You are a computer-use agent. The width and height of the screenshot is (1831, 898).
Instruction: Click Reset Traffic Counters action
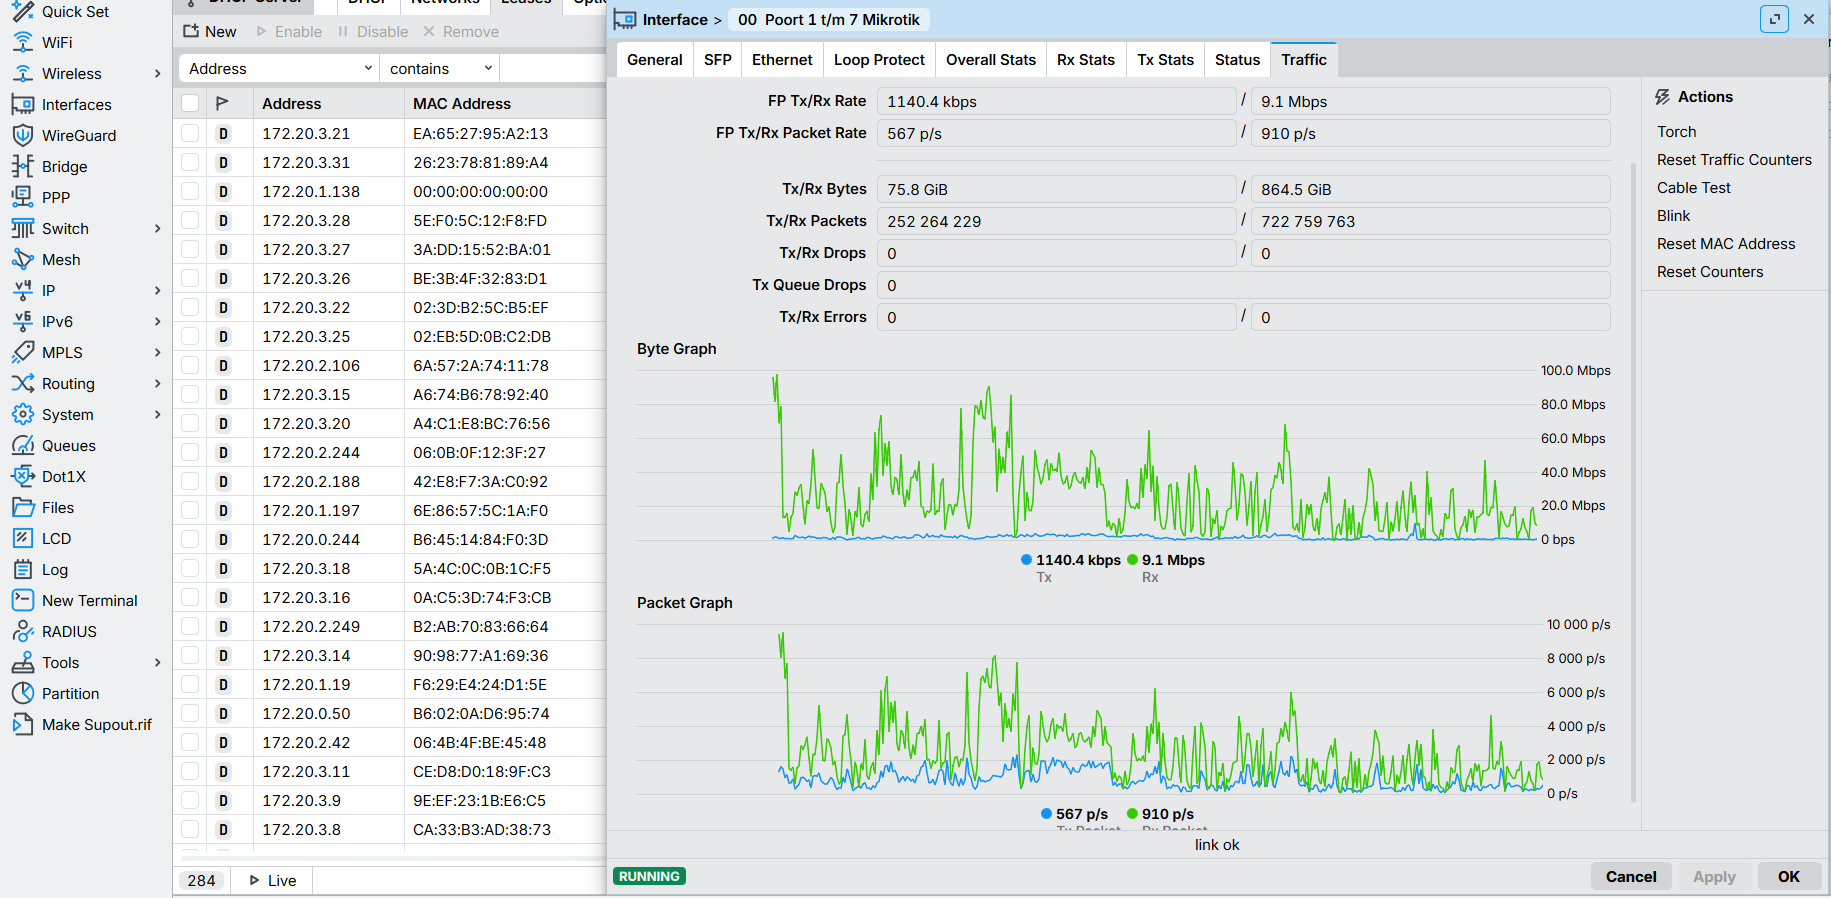tap(1734, 160)
